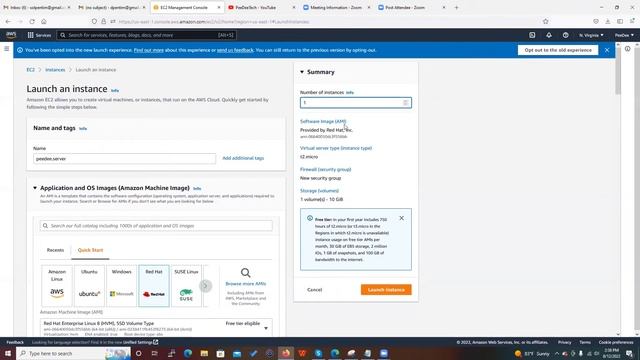This screenshot has height=360, width=640.
Task: Click the Browse more AMIs link
Action: tap(245, 283)
